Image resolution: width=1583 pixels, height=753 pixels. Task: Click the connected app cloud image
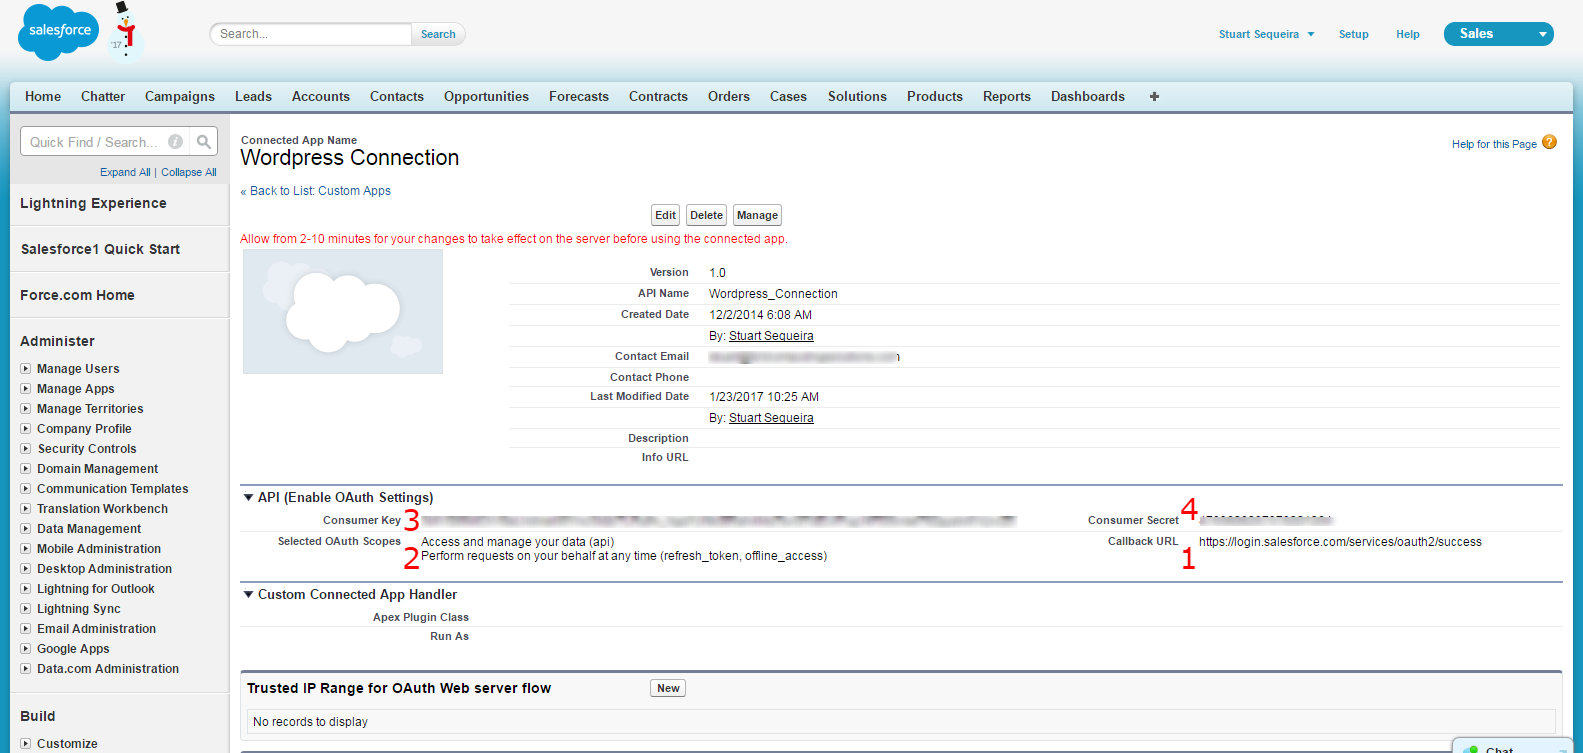[343, 312]
